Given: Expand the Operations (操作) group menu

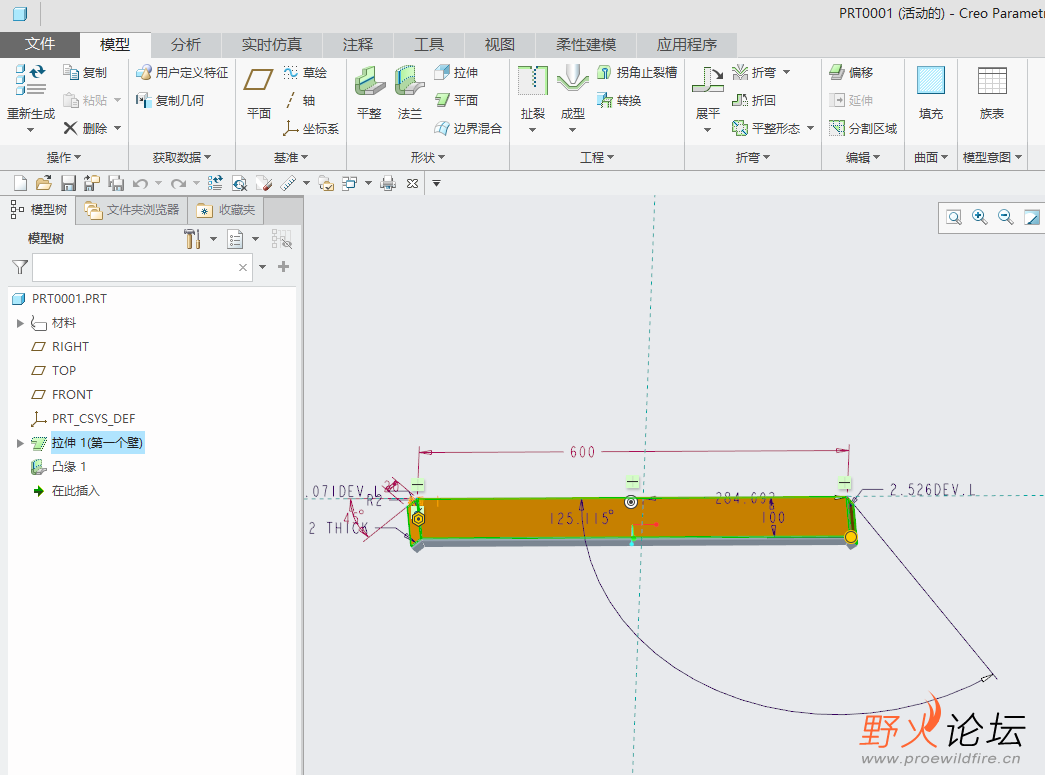Looking at the screenshot, I should coord(63,157).
